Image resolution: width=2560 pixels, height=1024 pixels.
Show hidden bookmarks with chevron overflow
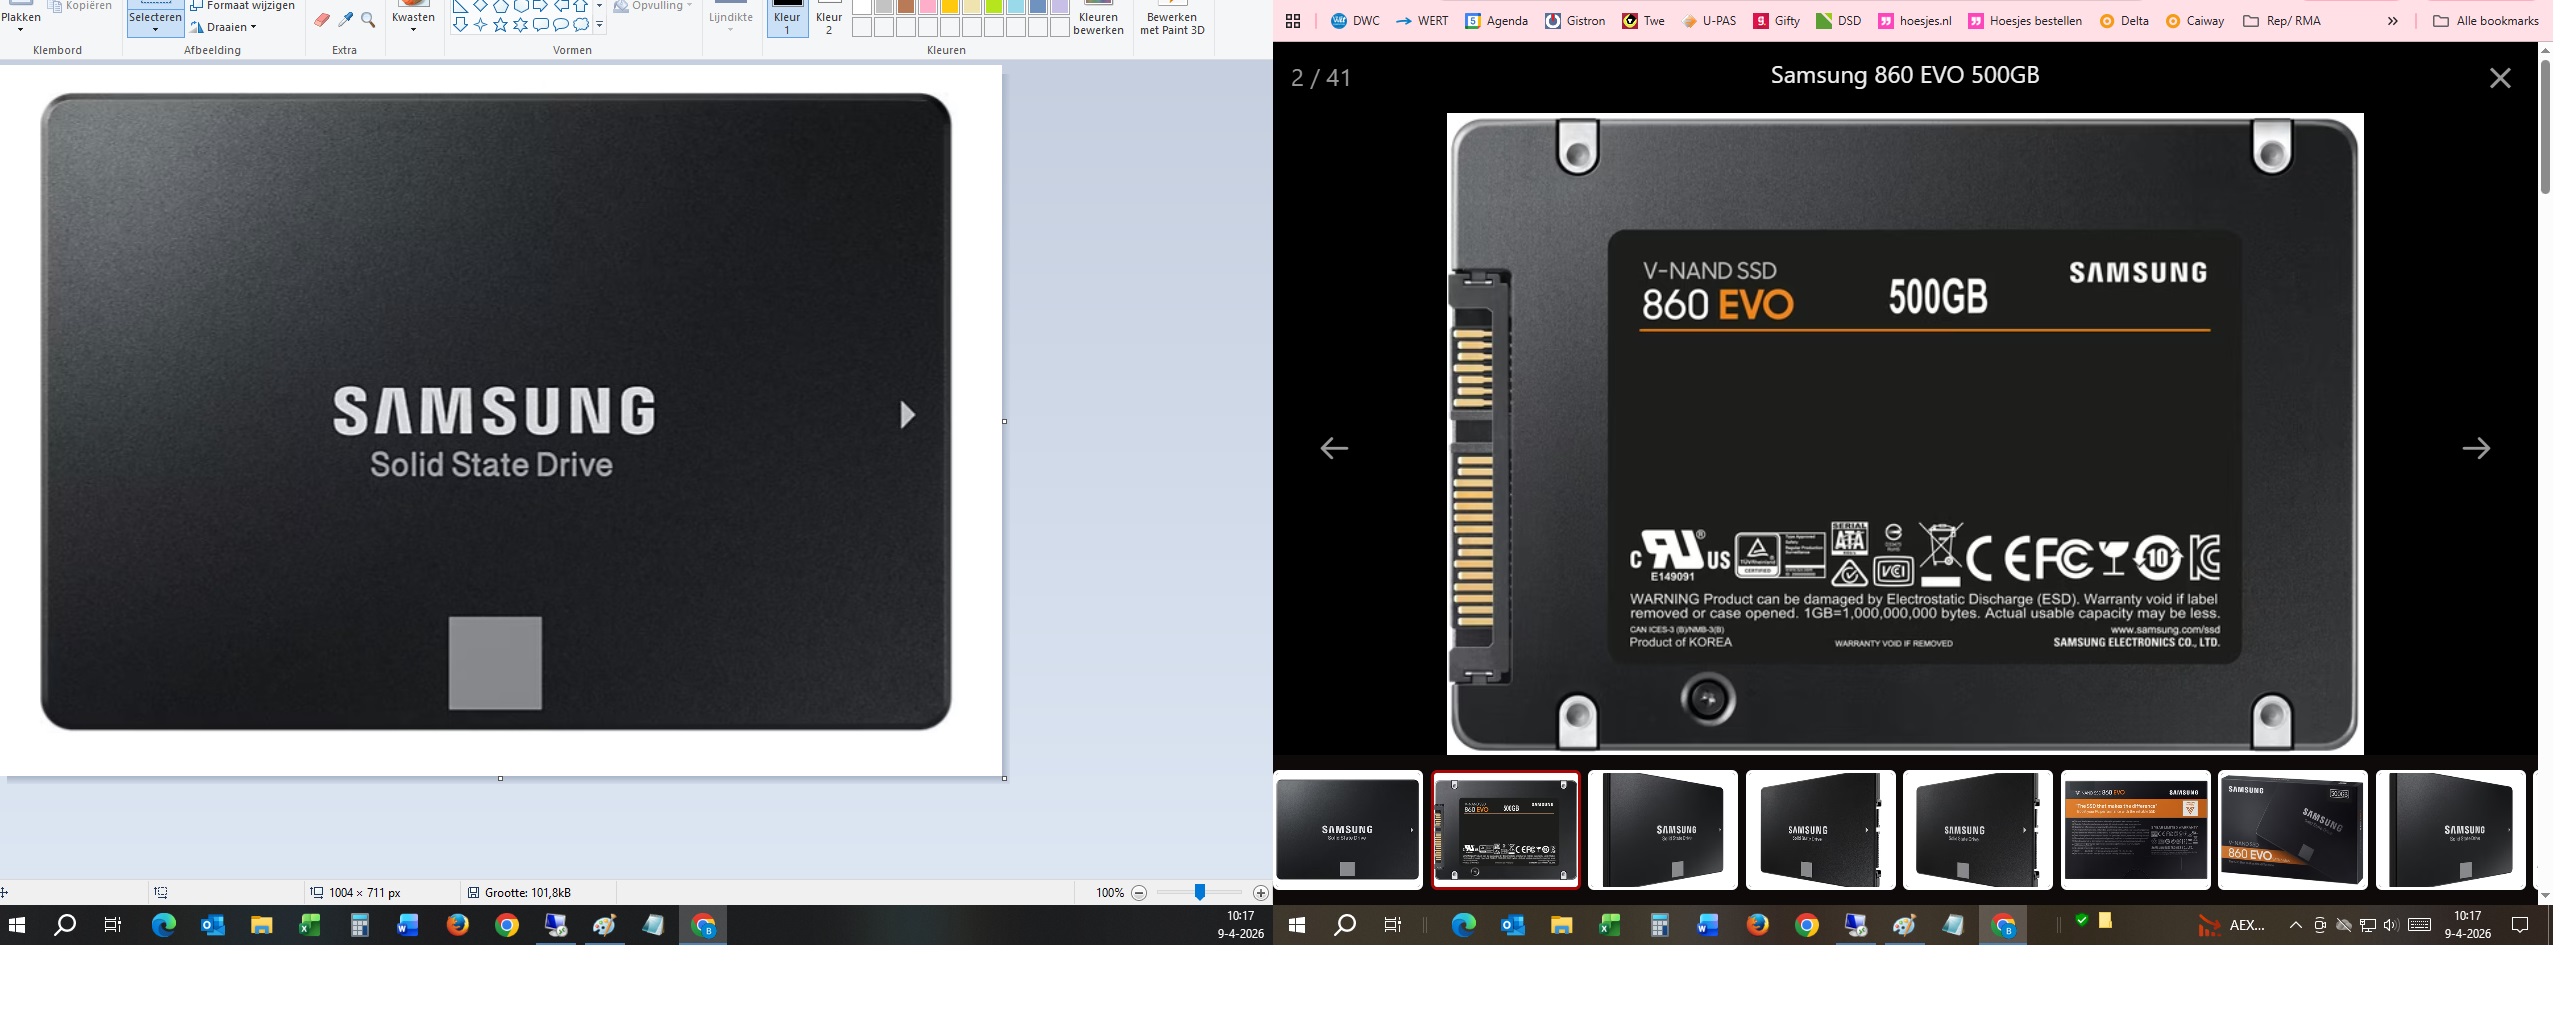pyautogui.click(x=2393, y=21)
